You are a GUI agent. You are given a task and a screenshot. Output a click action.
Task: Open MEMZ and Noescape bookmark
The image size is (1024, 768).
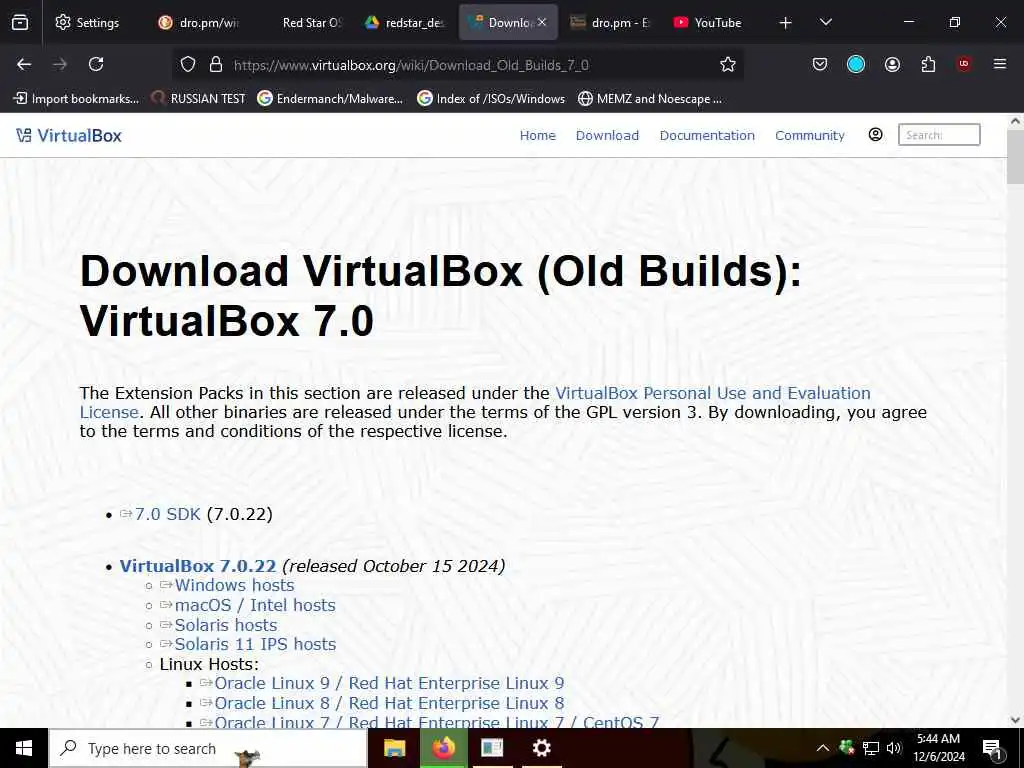[650, 99]
